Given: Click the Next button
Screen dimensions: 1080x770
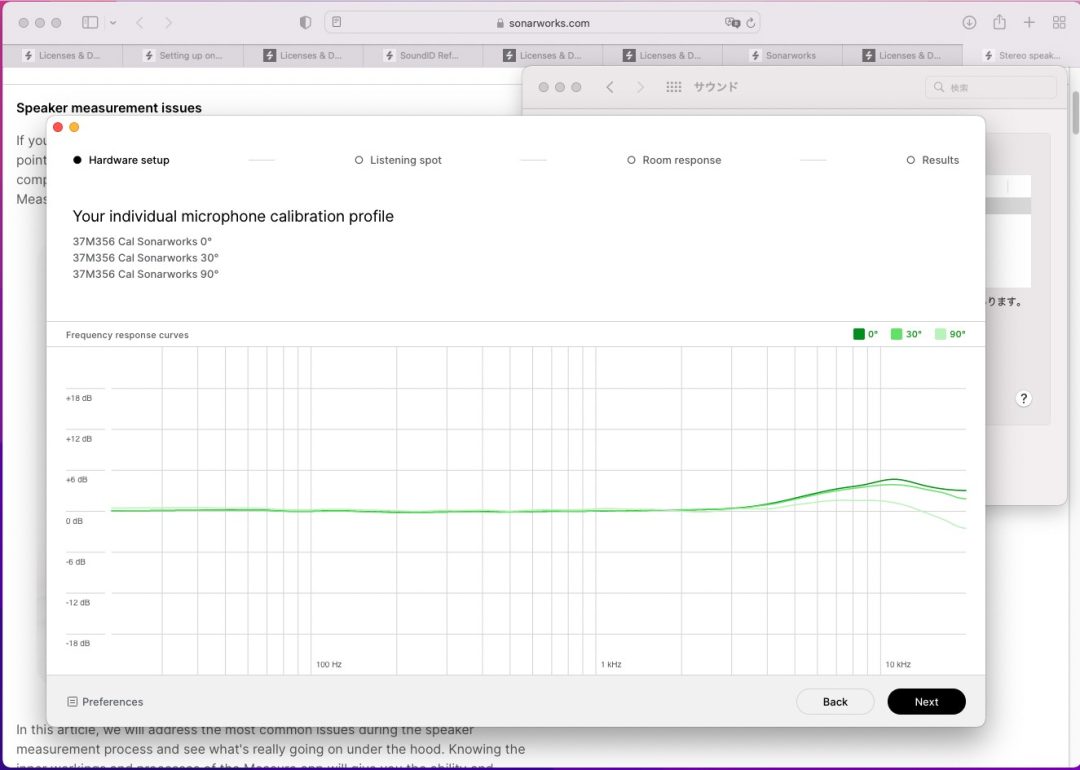Looking at the screenshot, I should [x=926, y=702].
